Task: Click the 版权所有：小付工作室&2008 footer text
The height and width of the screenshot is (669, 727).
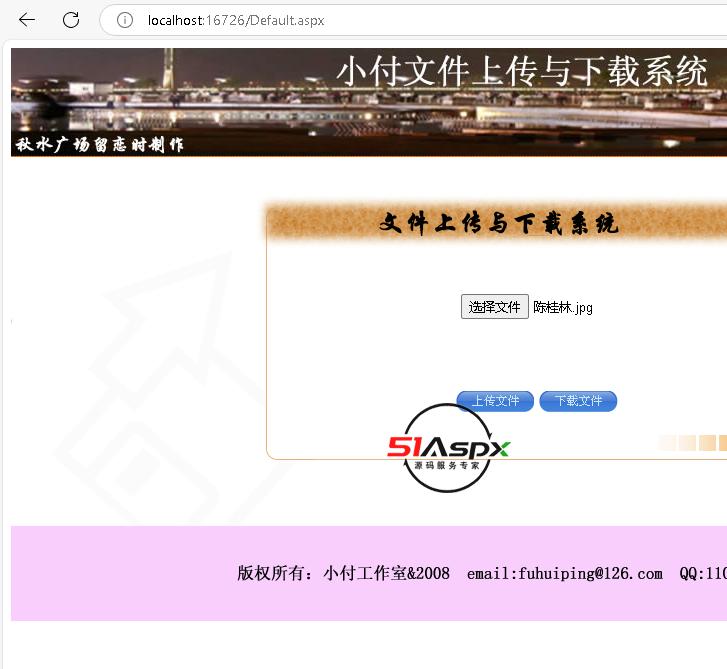Action: click(343, 574)
